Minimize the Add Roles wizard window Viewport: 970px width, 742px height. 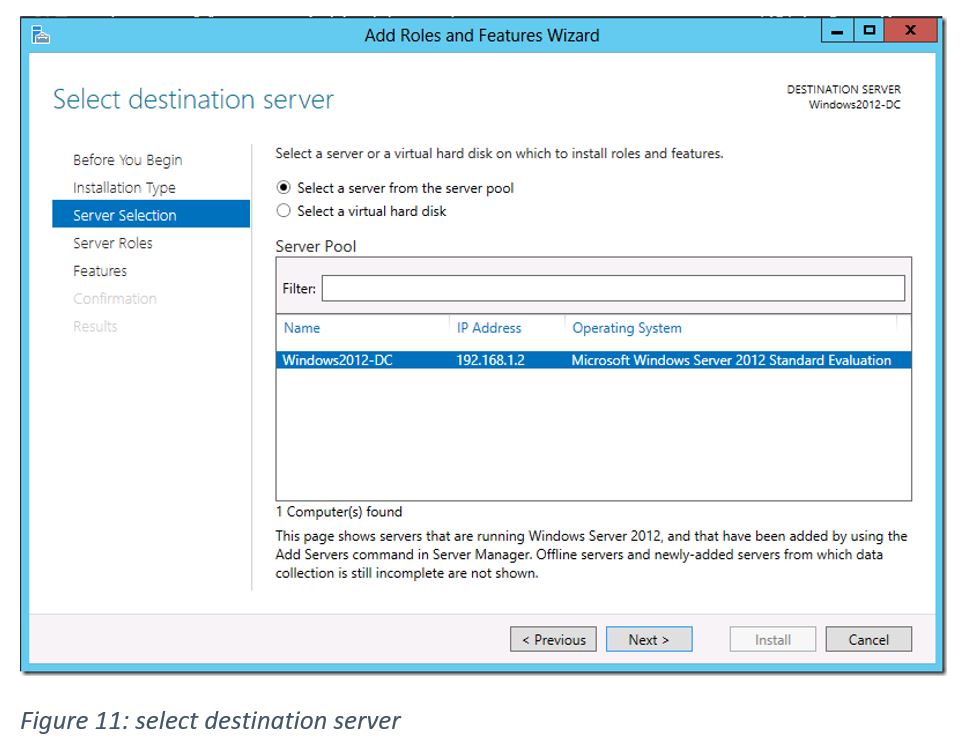click(x=838, y=32)
